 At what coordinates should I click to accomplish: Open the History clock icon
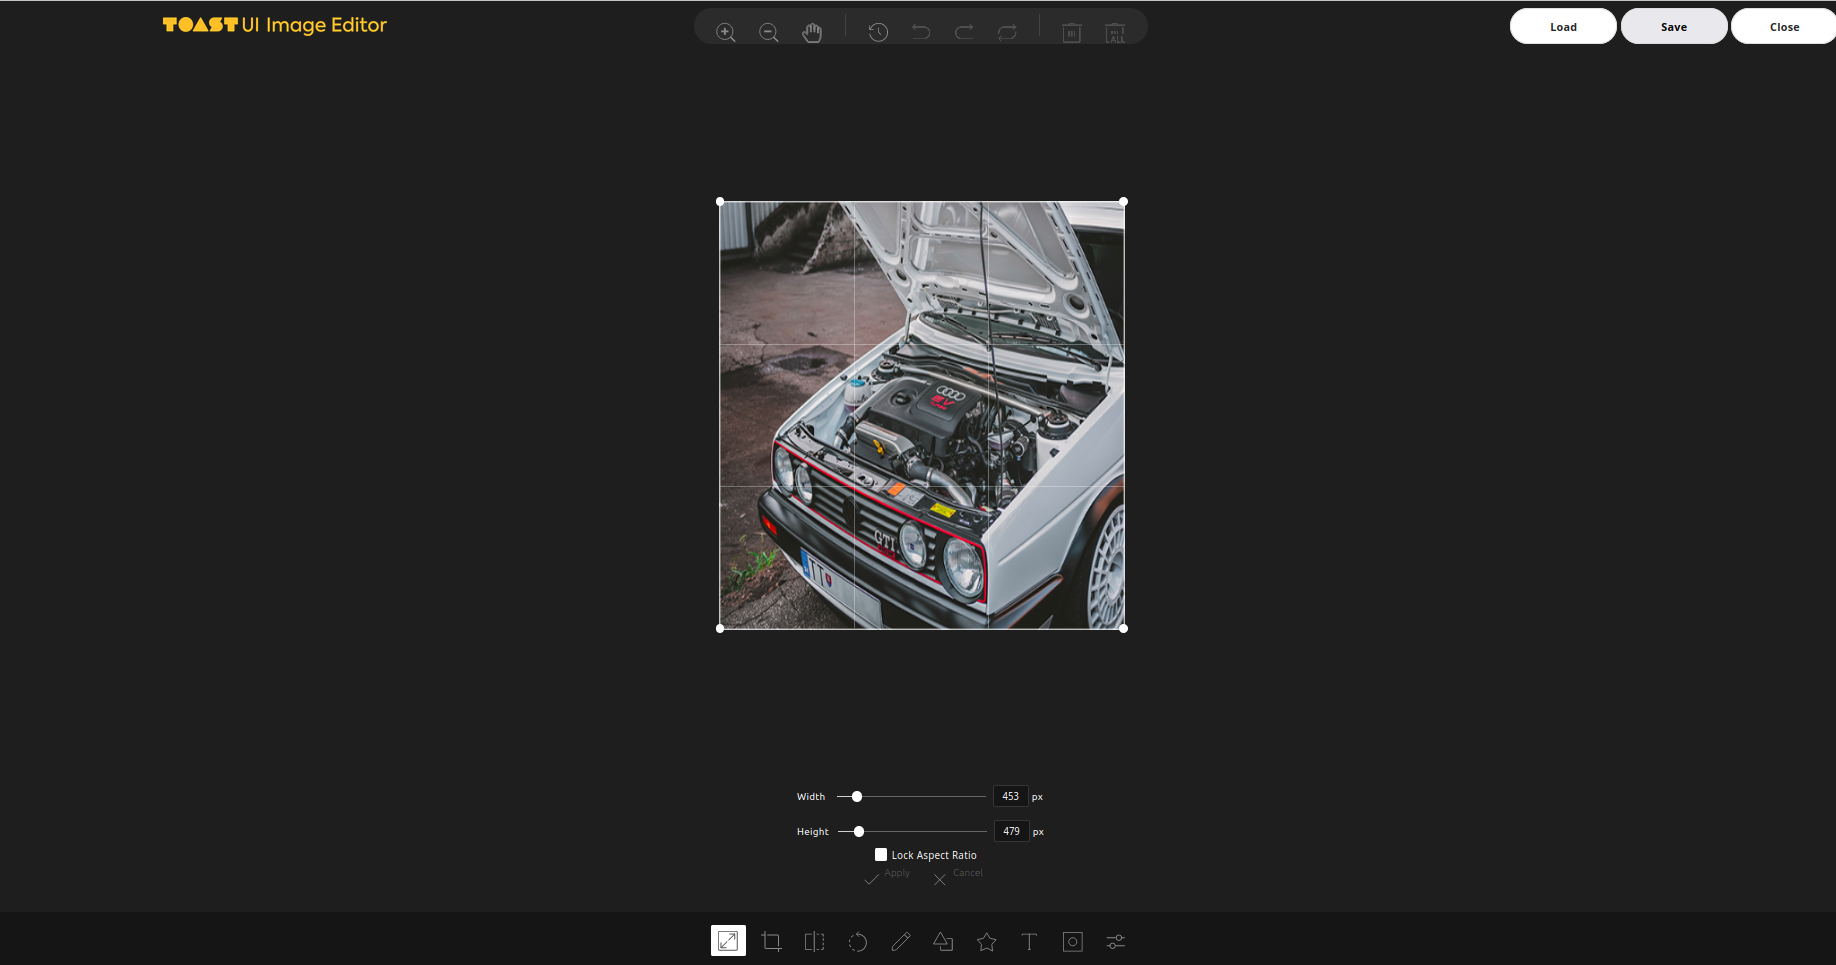pos(878,32)
